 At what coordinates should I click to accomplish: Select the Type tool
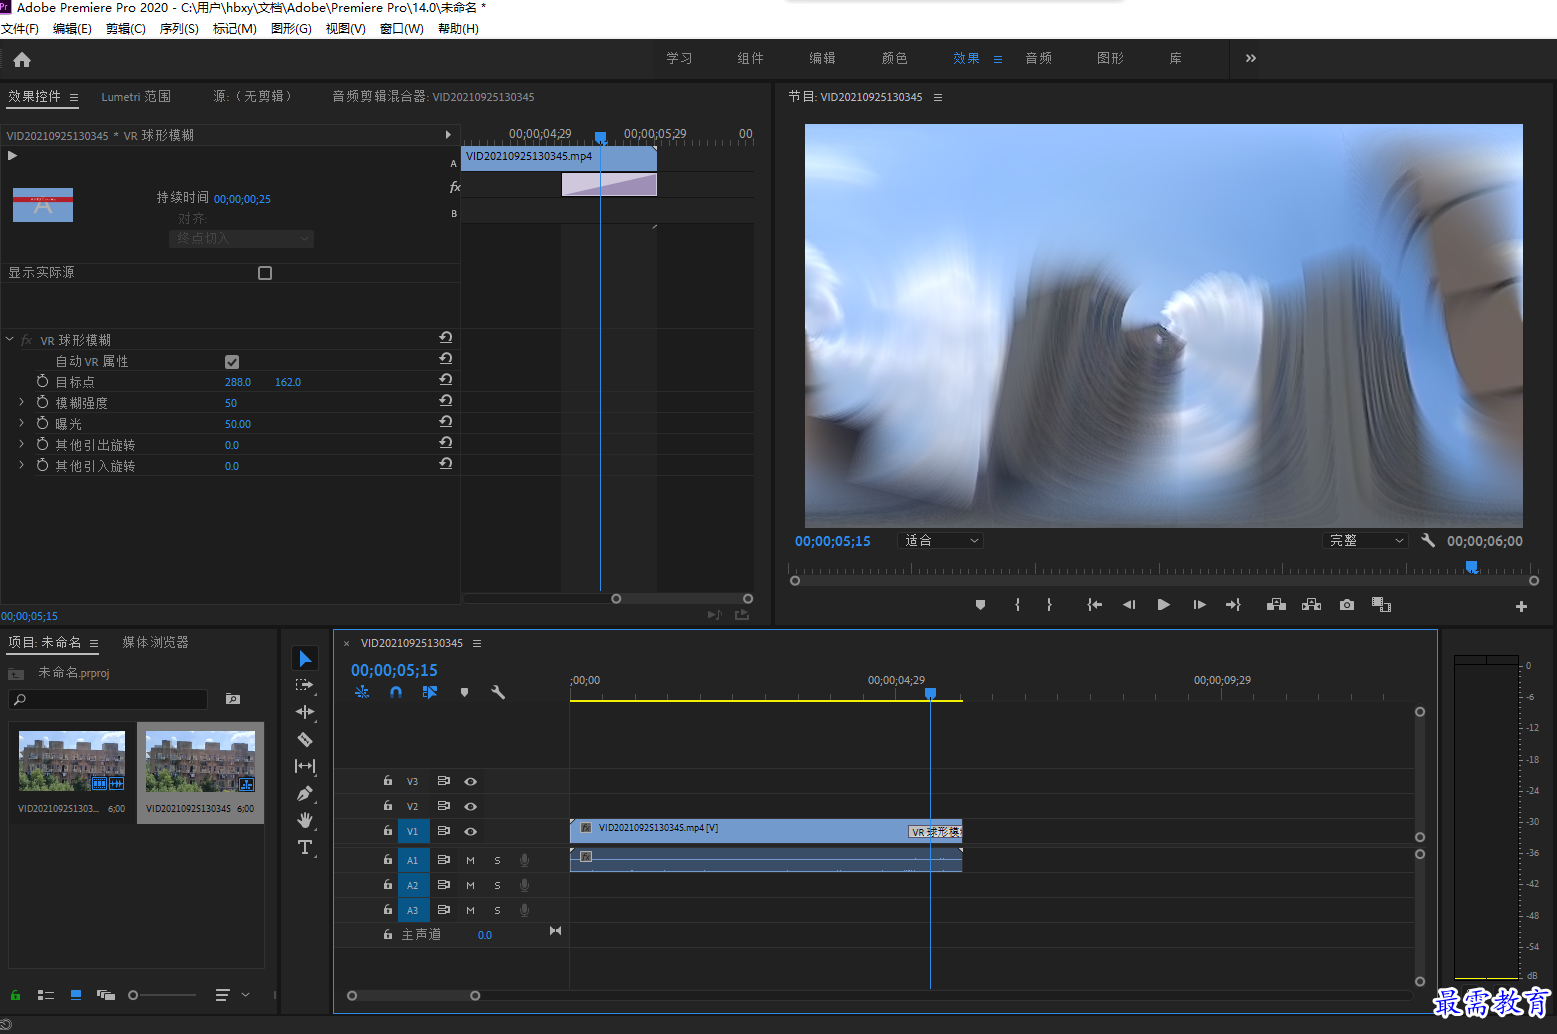pos(305,847)
